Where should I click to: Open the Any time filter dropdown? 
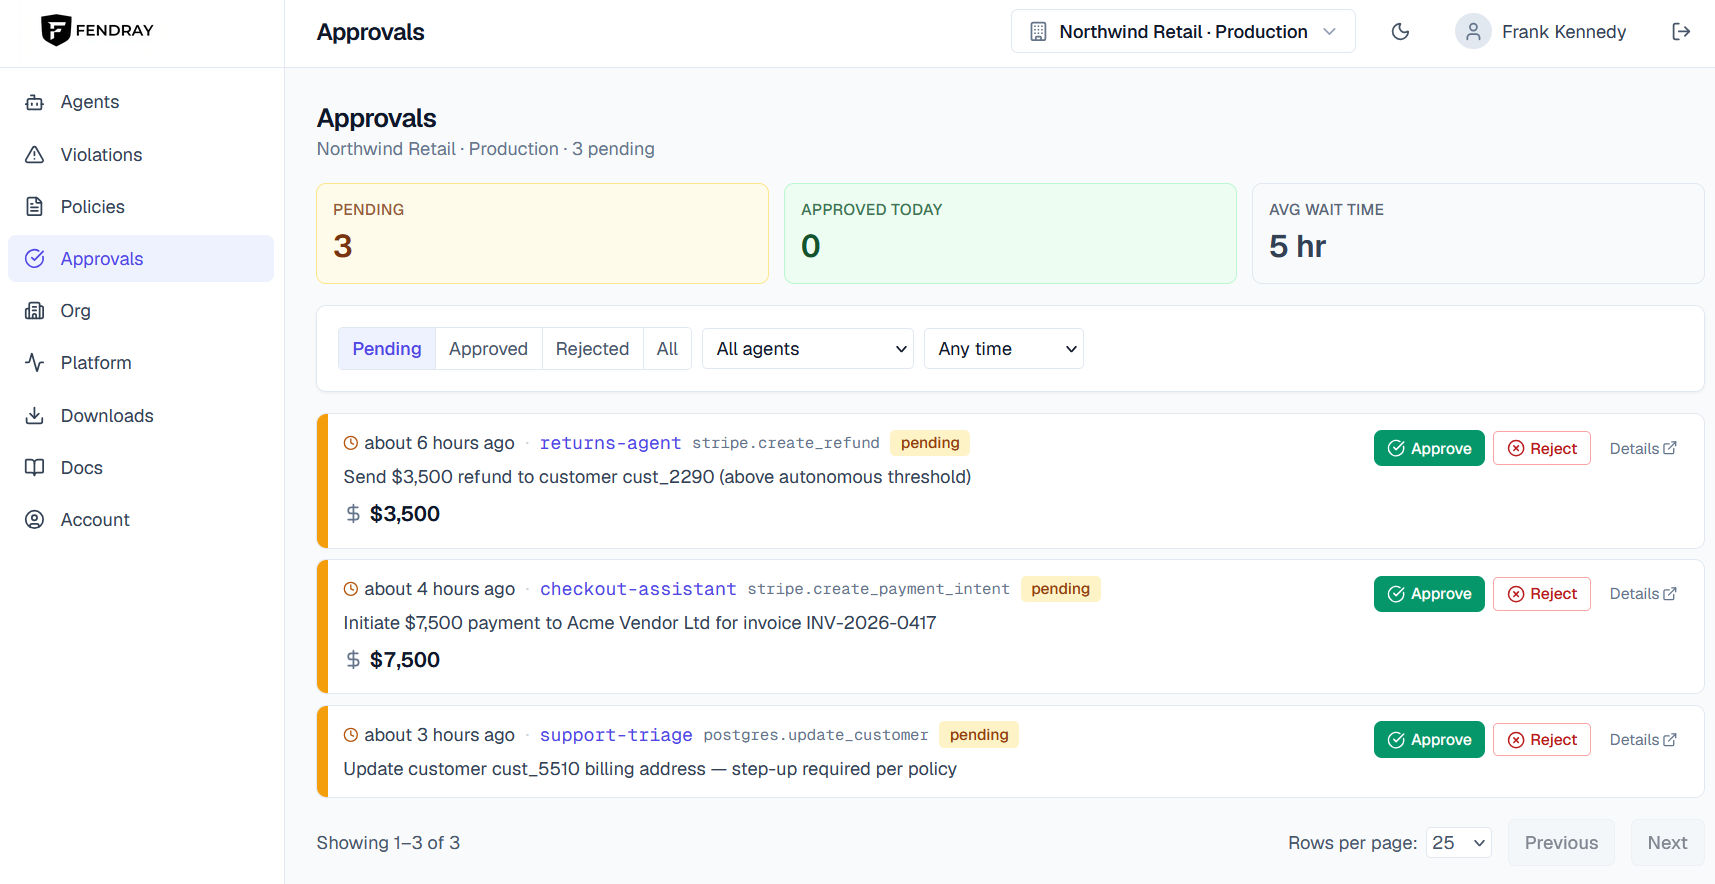click(1004, 349)
